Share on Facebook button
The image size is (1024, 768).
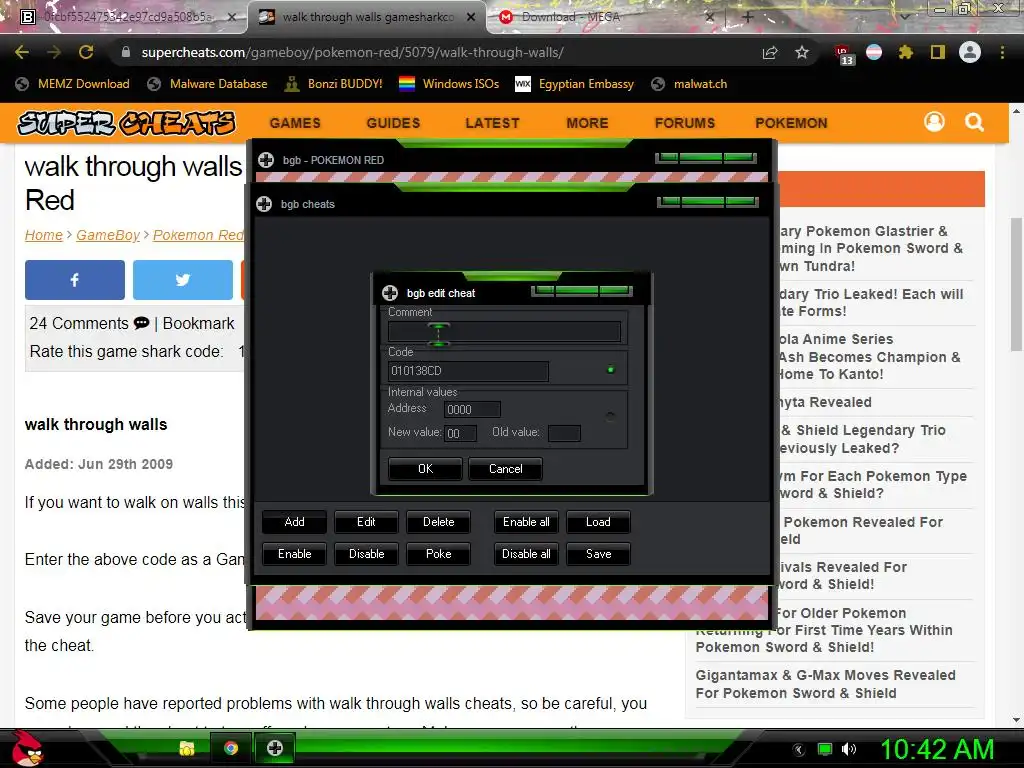74,280
